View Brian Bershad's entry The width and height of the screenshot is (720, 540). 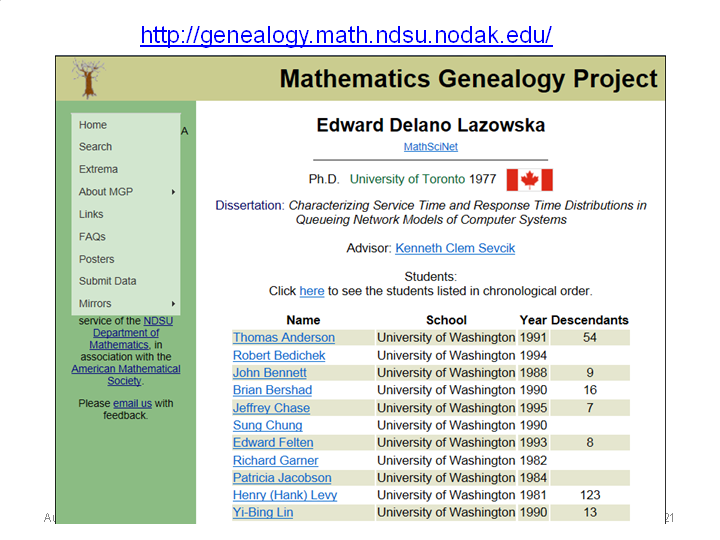(x=272, y=390)
